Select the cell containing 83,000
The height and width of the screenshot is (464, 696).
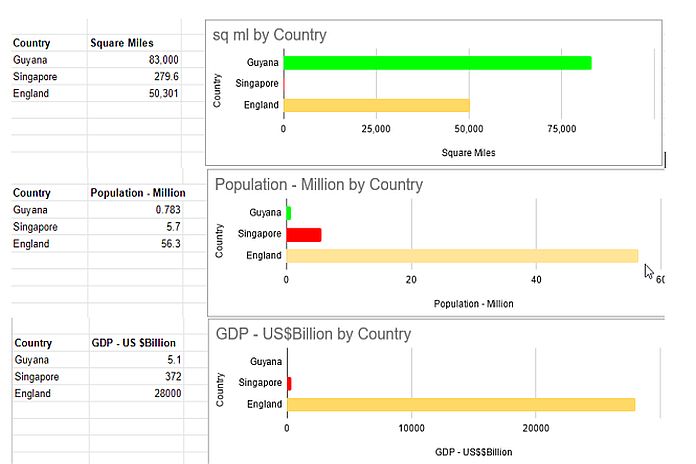(134, 60)
